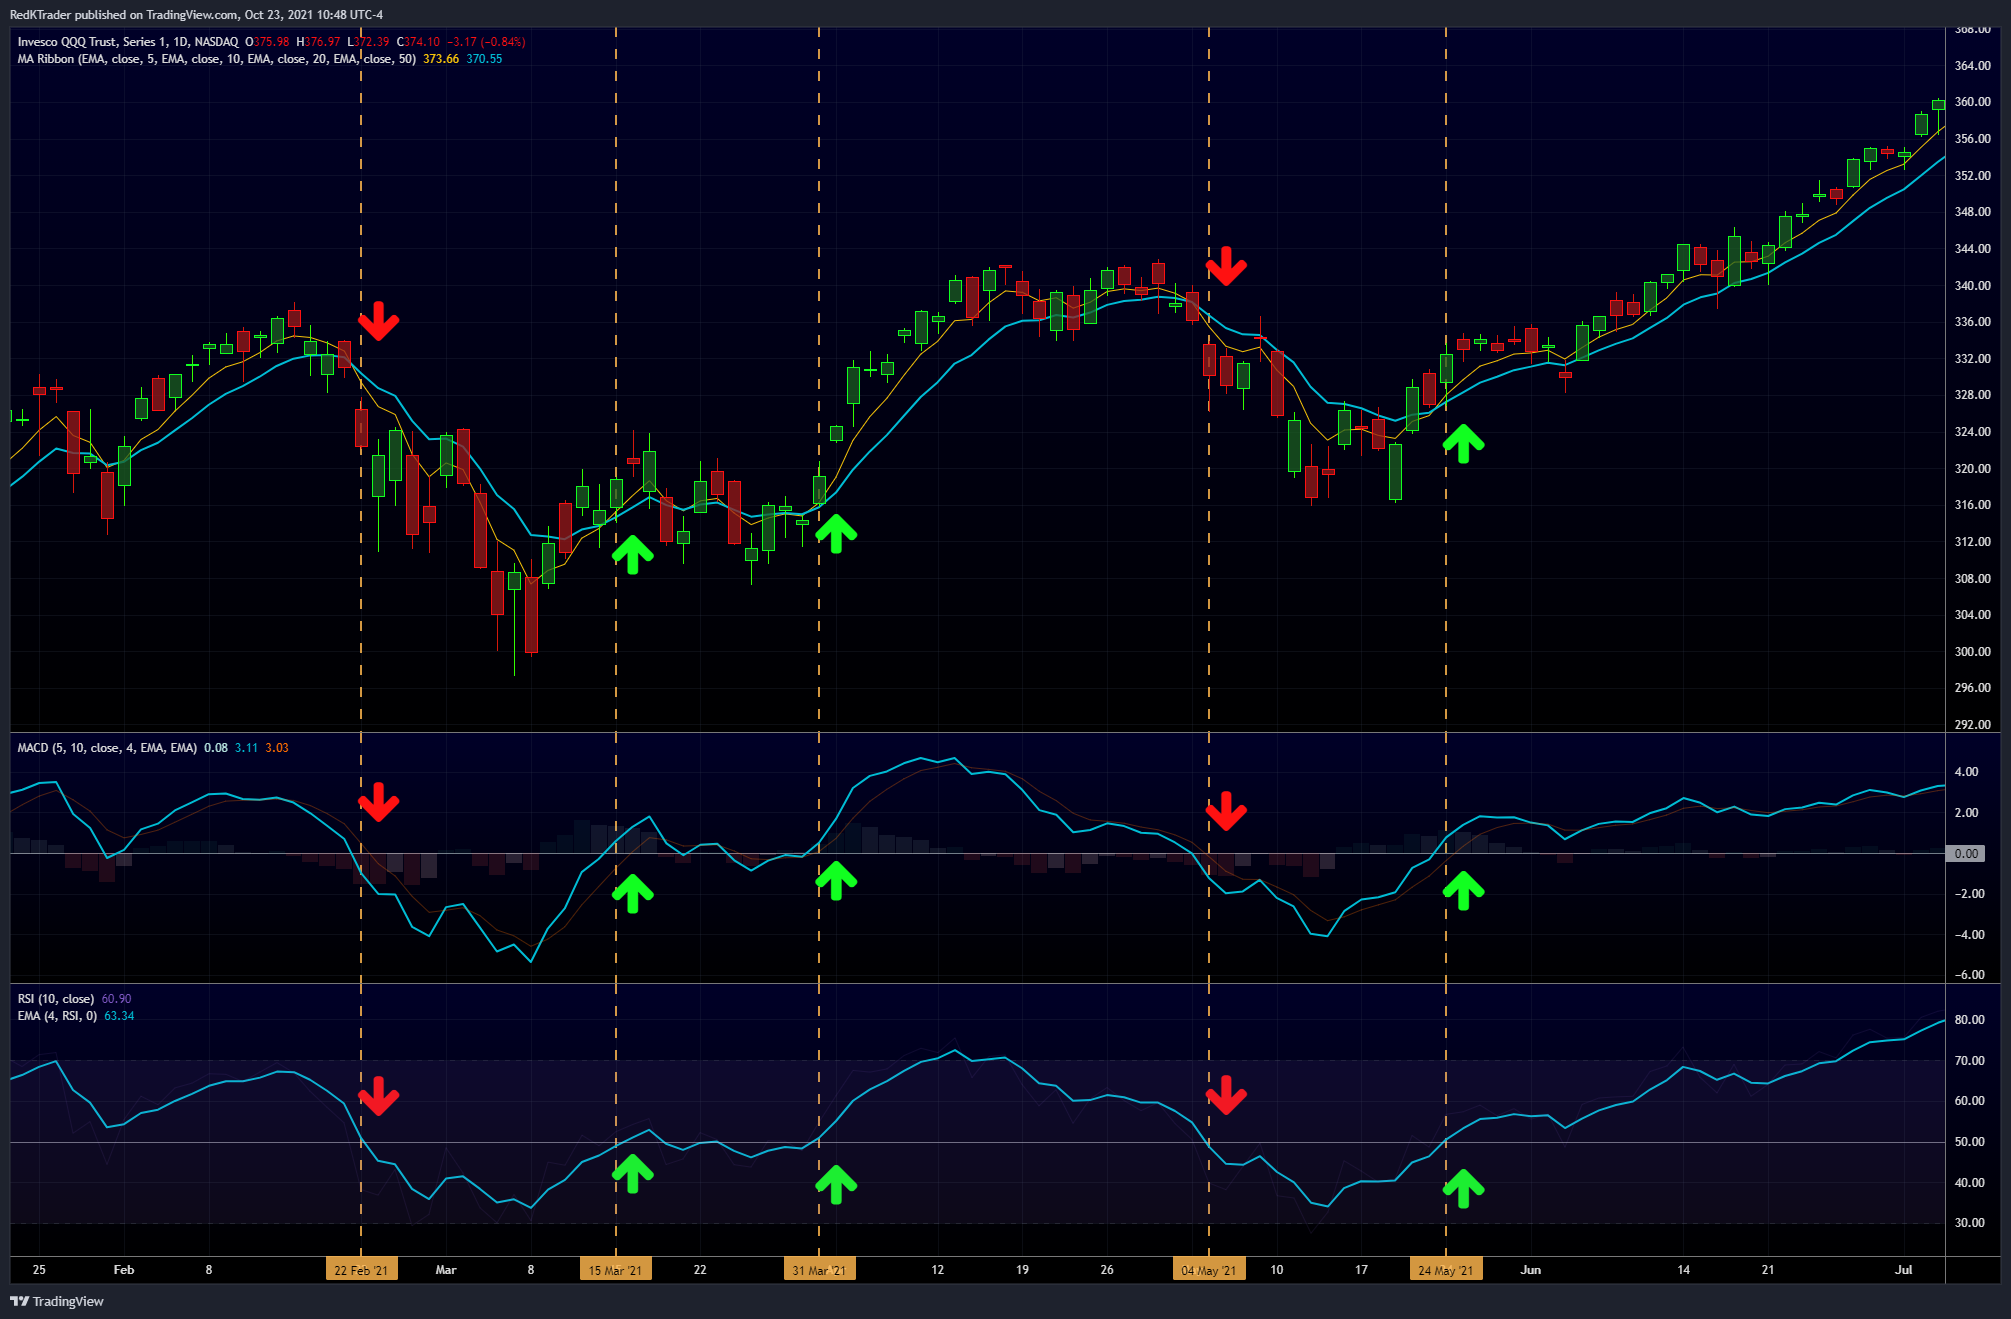Click the 30.00 RSI axis label
Image resolution: width=2011 pixels, height=1319 pixels.
1969,1223
